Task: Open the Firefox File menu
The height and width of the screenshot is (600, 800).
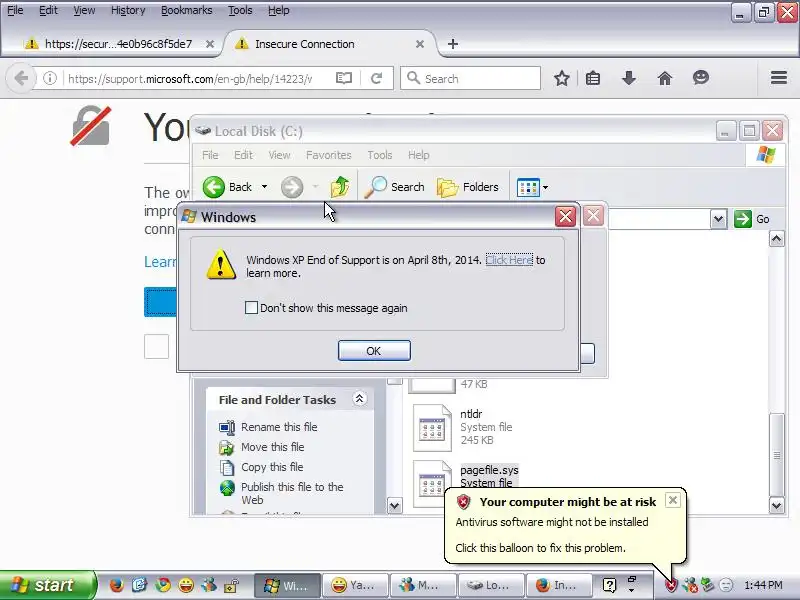Action: (15, 10)
